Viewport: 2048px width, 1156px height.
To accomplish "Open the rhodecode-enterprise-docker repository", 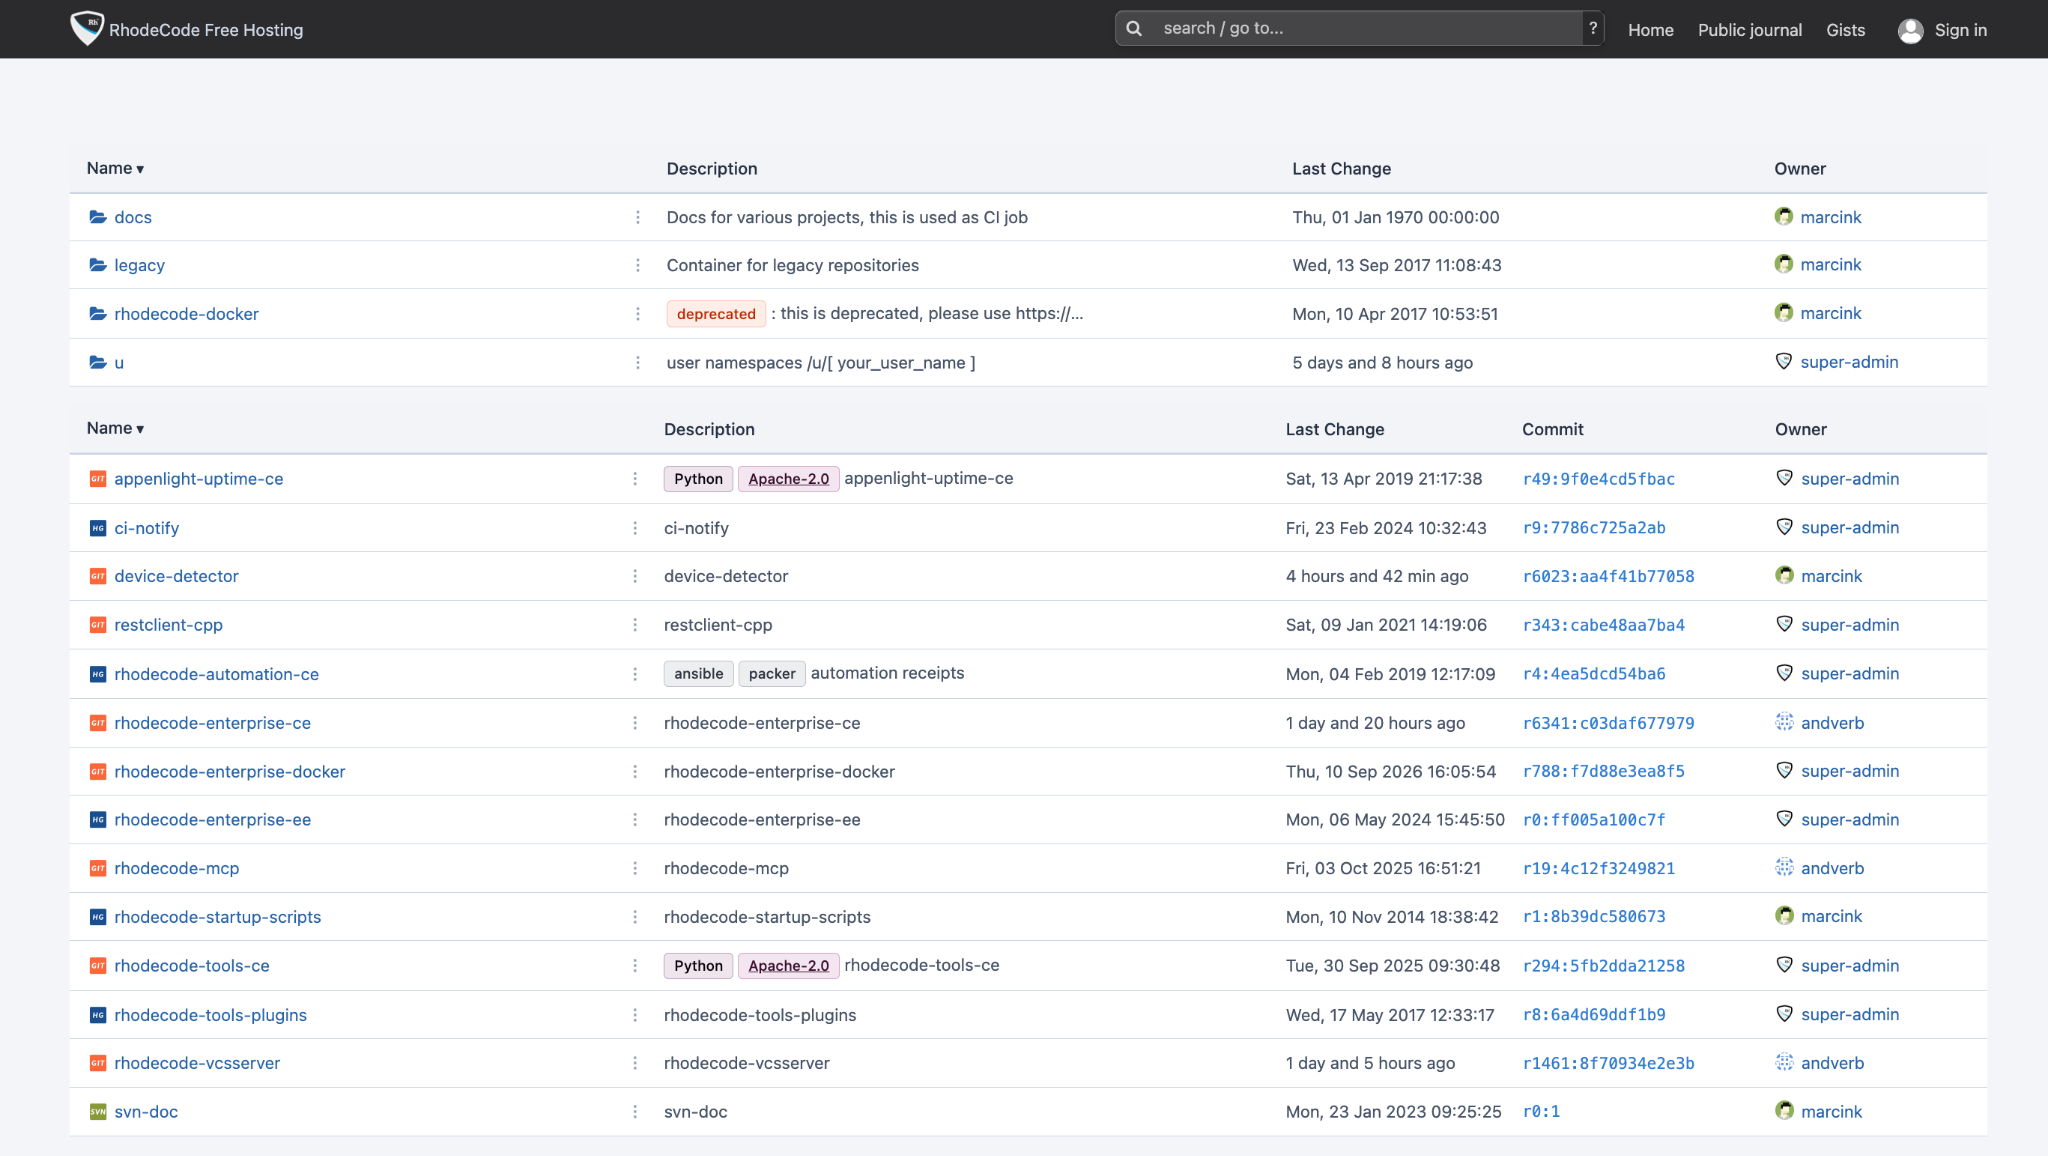I will [230, 772].
